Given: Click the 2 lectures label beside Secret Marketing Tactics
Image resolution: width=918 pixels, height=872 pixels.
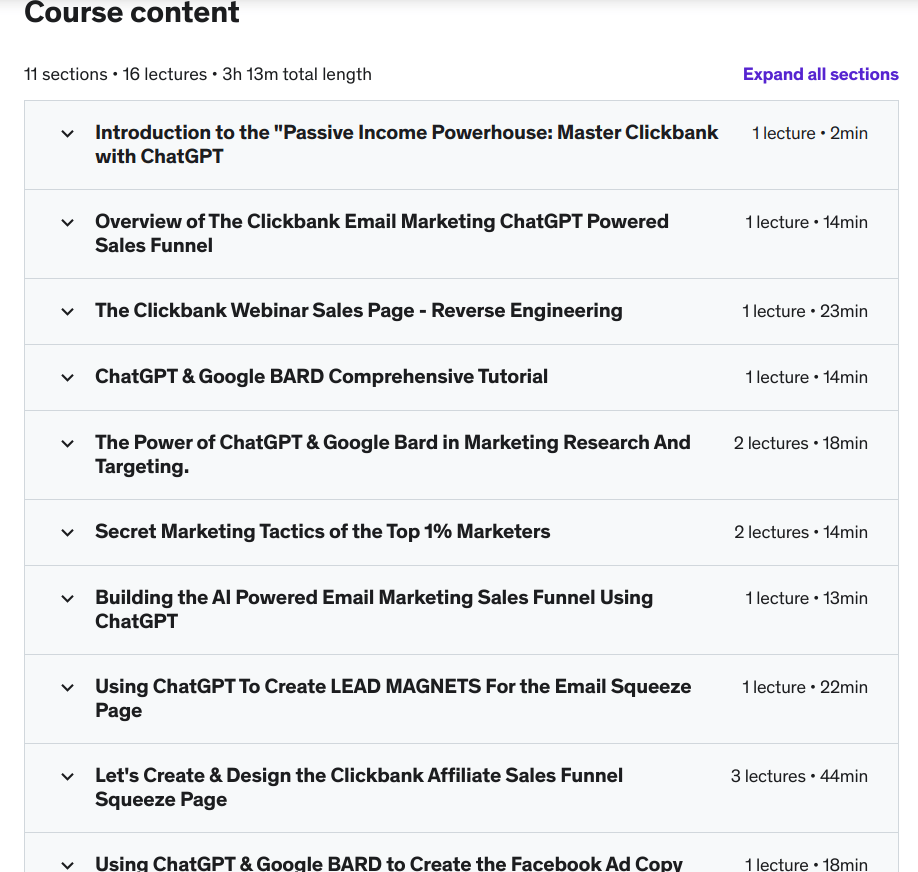Looking at the screenshot, I should tap(772, 532).
